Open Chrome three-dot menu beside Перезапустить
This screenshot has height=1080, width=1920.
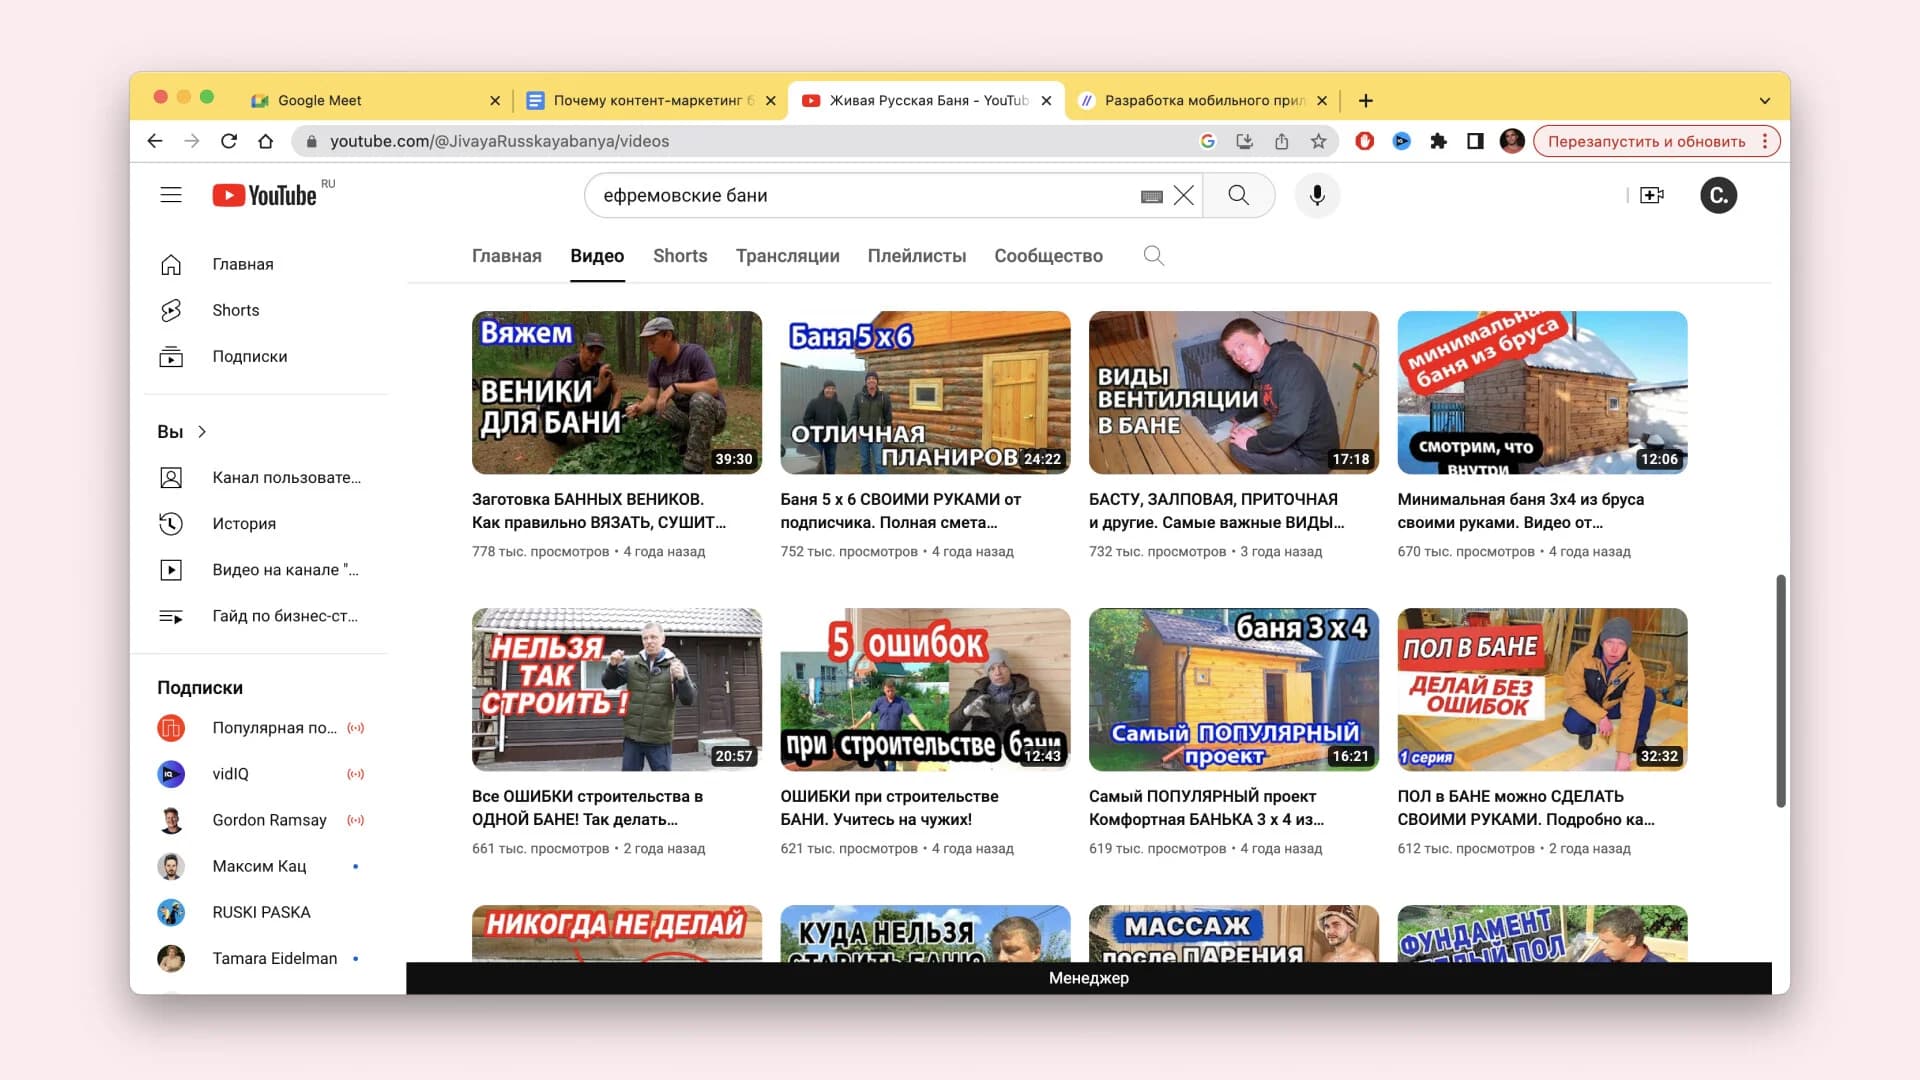coord(1766,141)
